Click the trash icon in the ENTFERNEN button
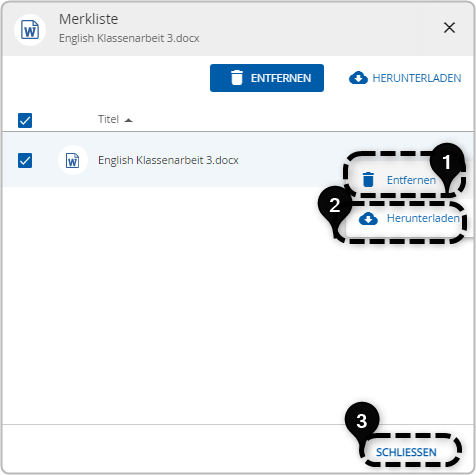This screenshot has width=476, height=475. click(237, 78)
